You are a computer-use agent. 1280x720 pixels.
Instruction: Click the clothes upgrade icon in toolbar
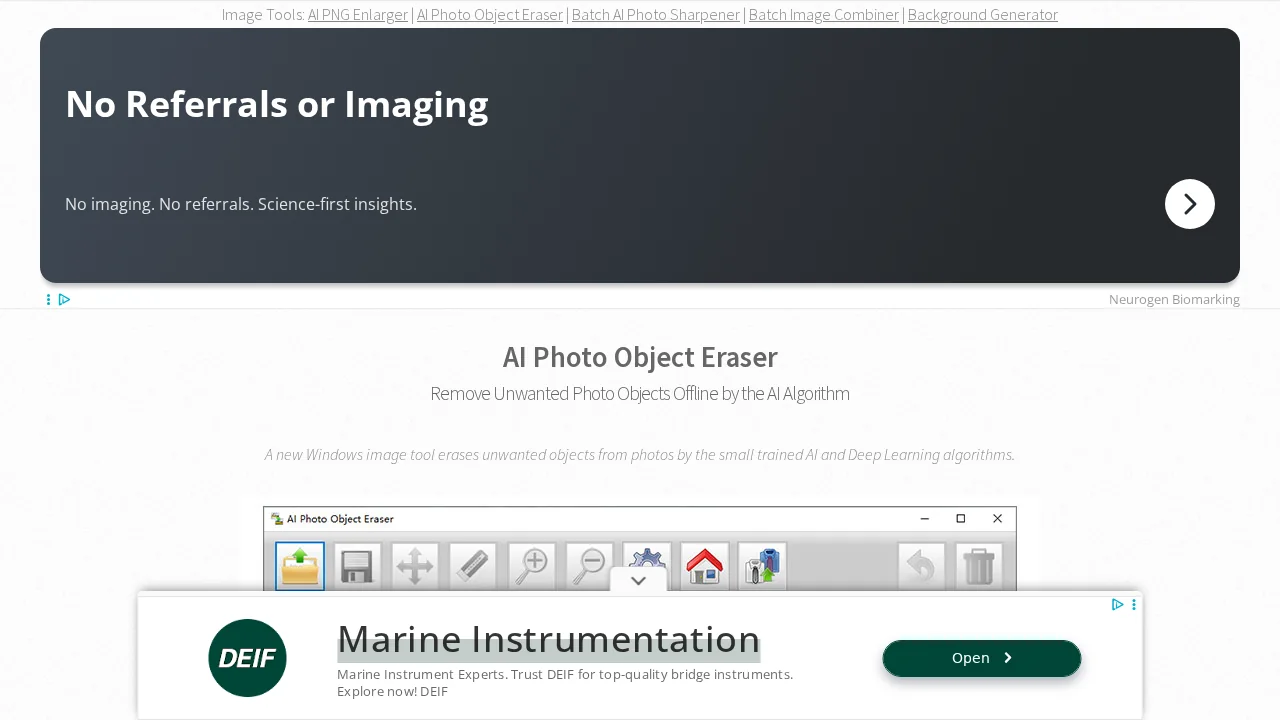click(762, 566)
